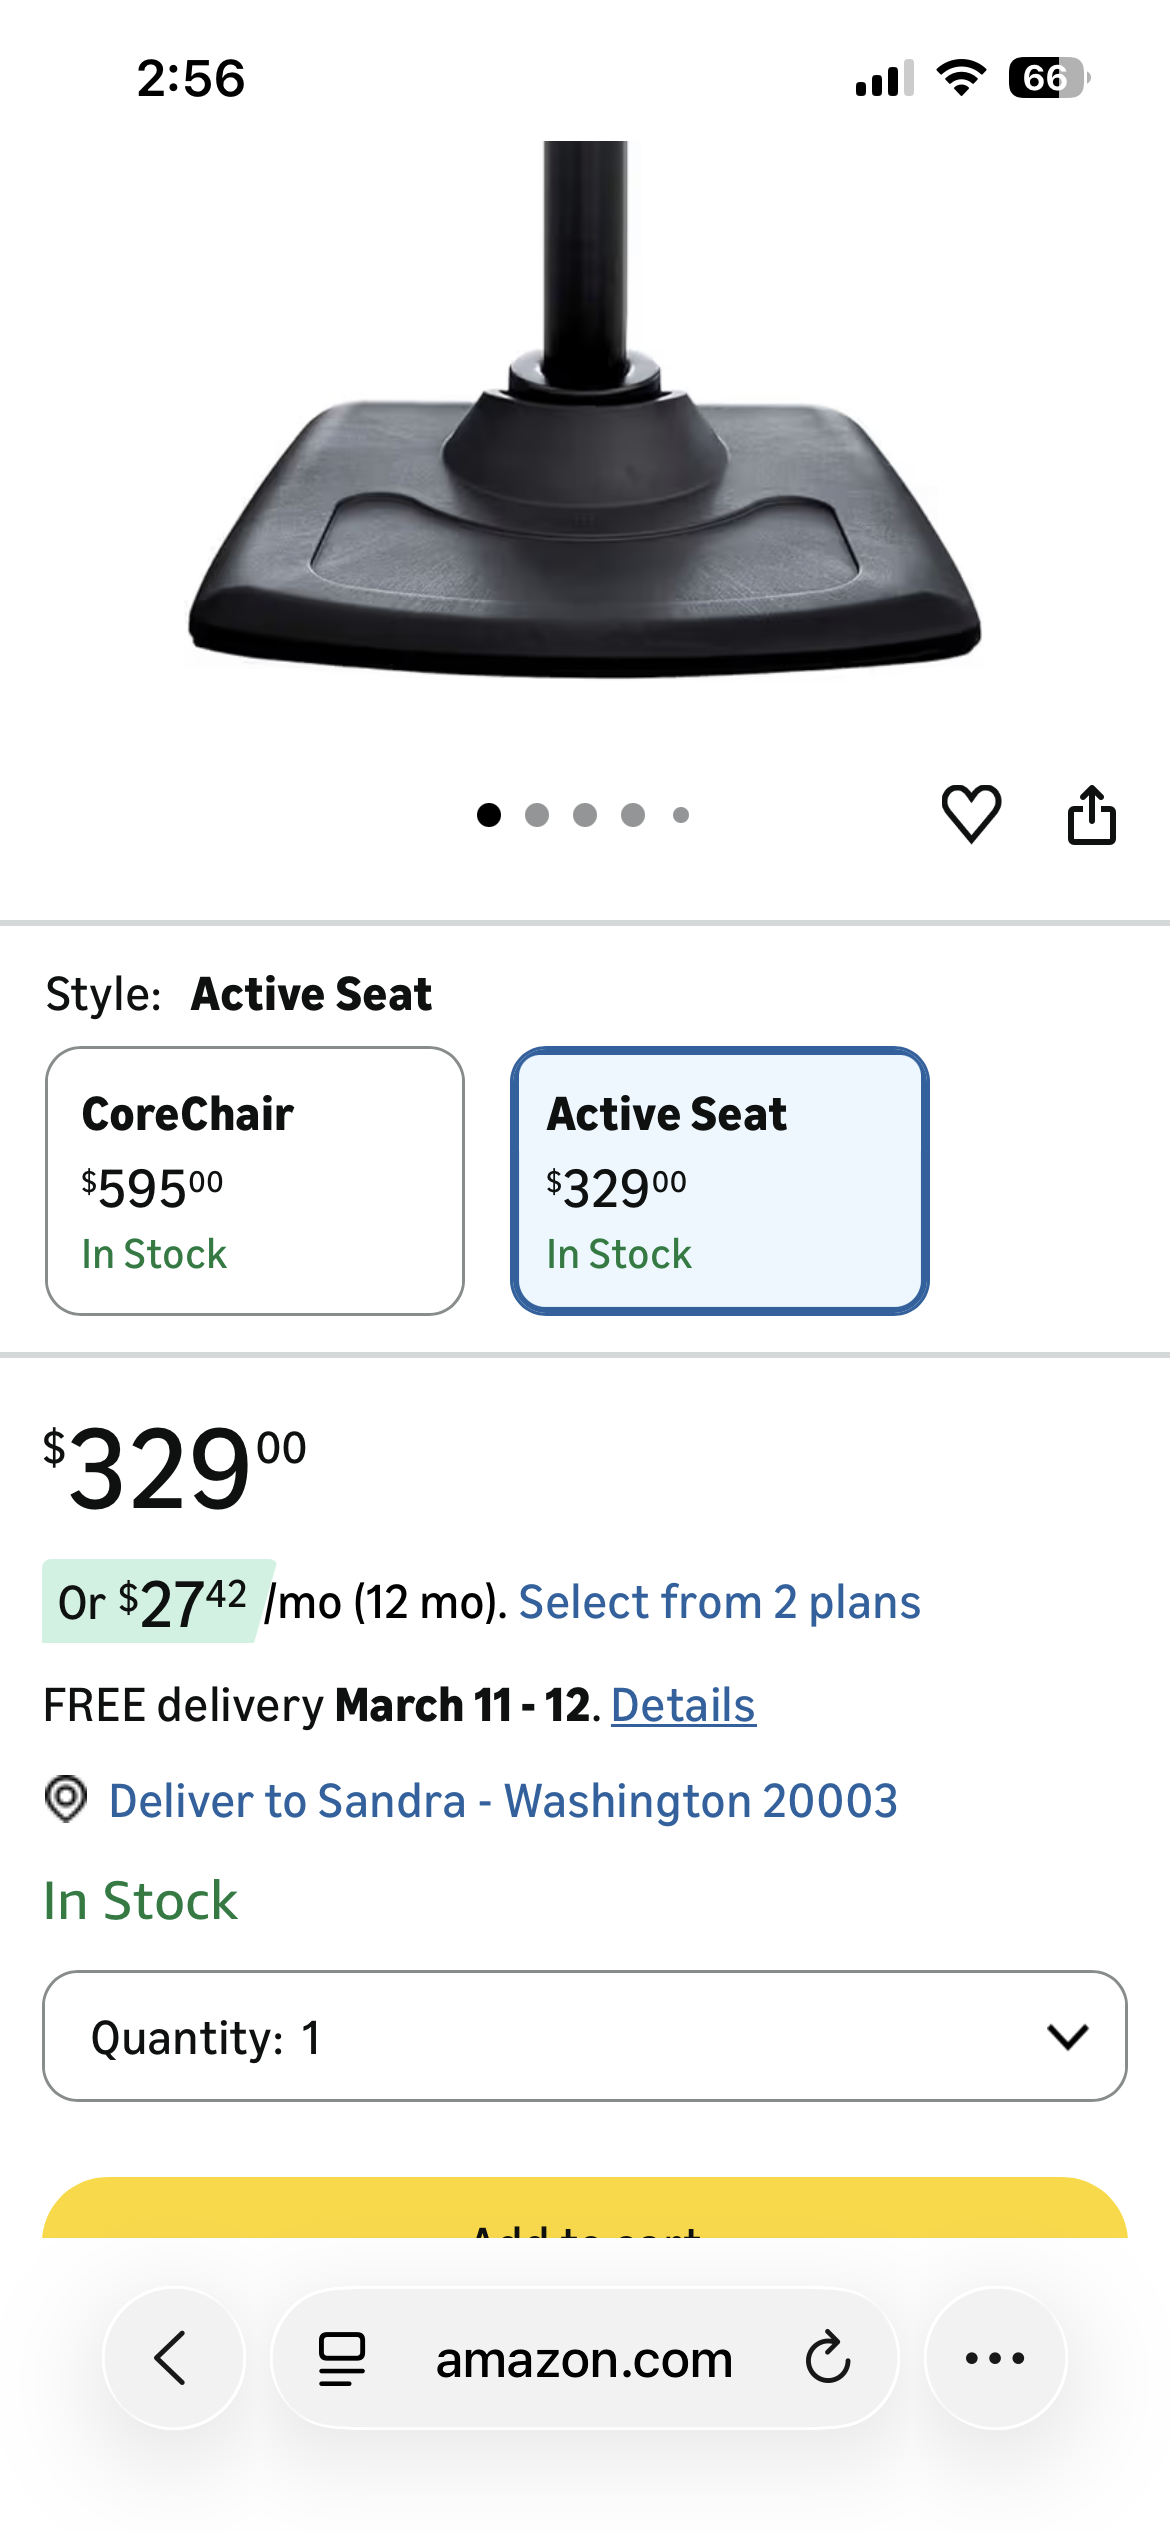1170x2532 pixels.
Task: Open delivery Details link
Action: tap(683, 1705)
